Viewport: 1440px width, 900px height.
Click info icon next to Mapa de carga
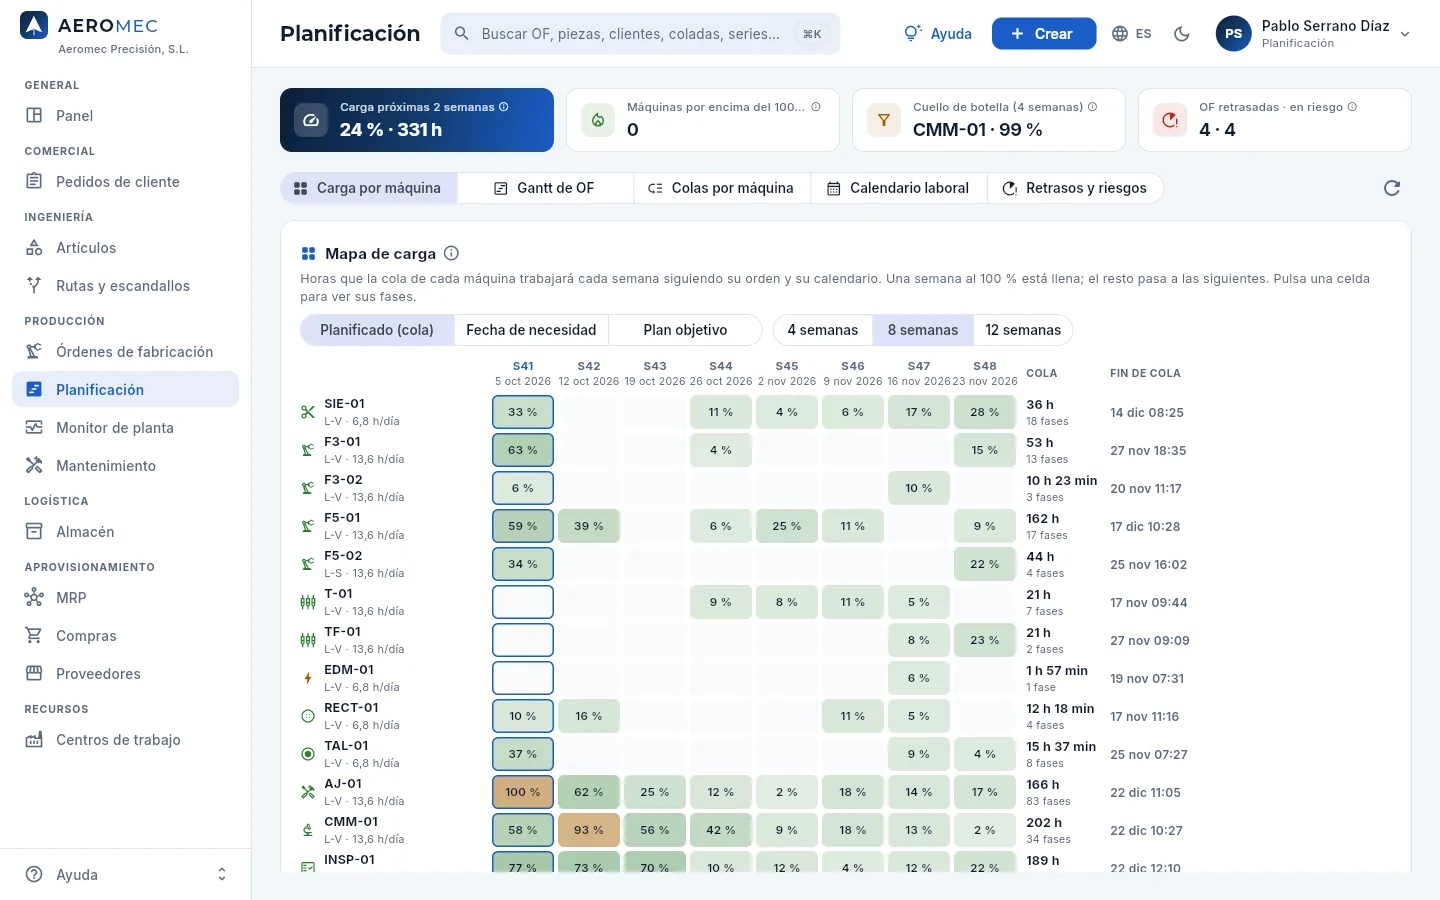click(x=451, y=253)
